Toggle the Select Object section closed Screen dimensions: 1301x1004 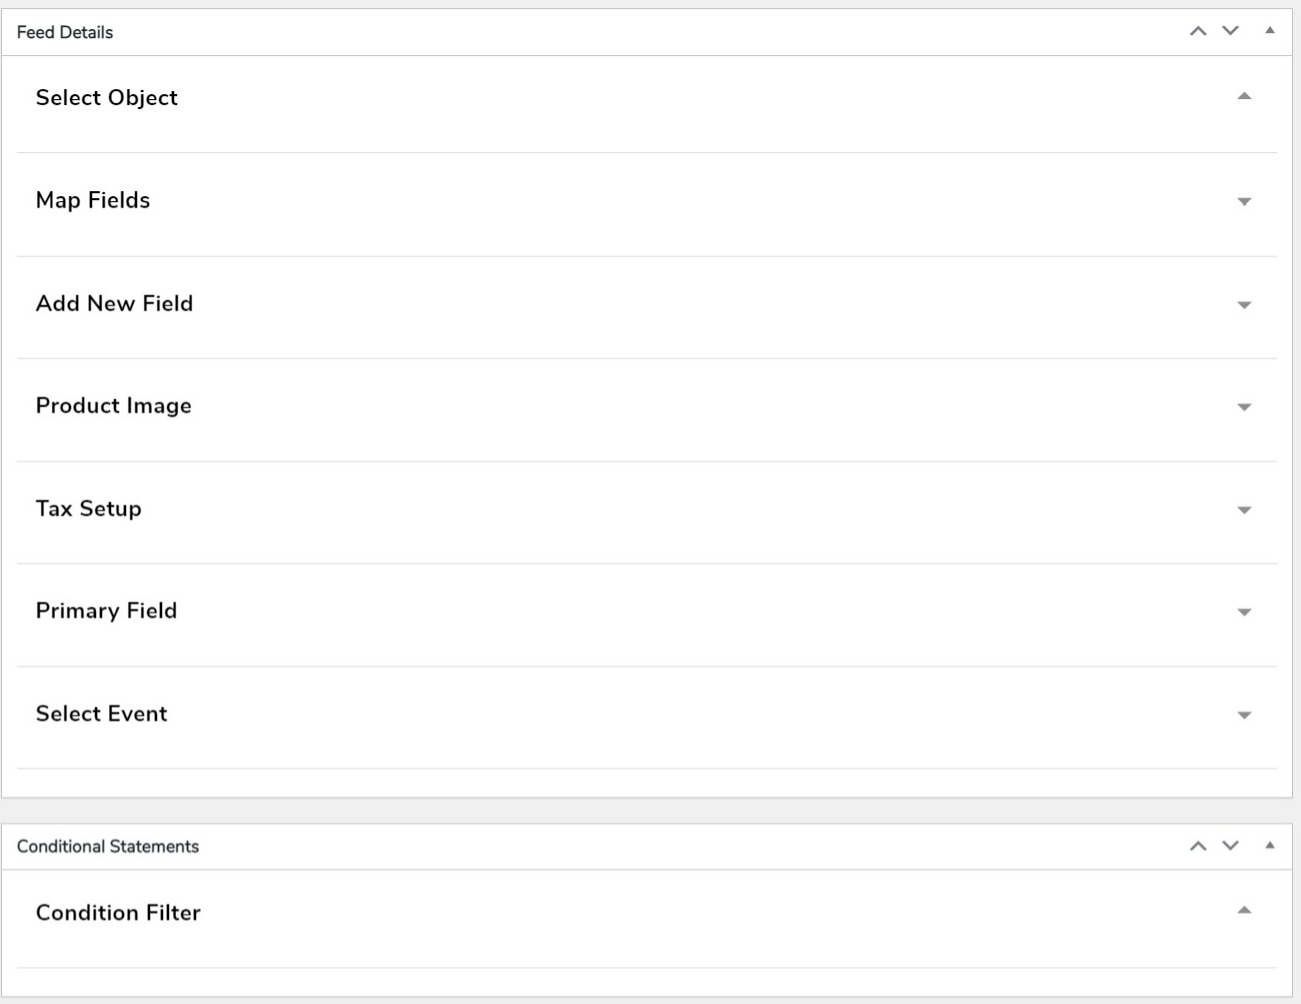click(1243, 97)
